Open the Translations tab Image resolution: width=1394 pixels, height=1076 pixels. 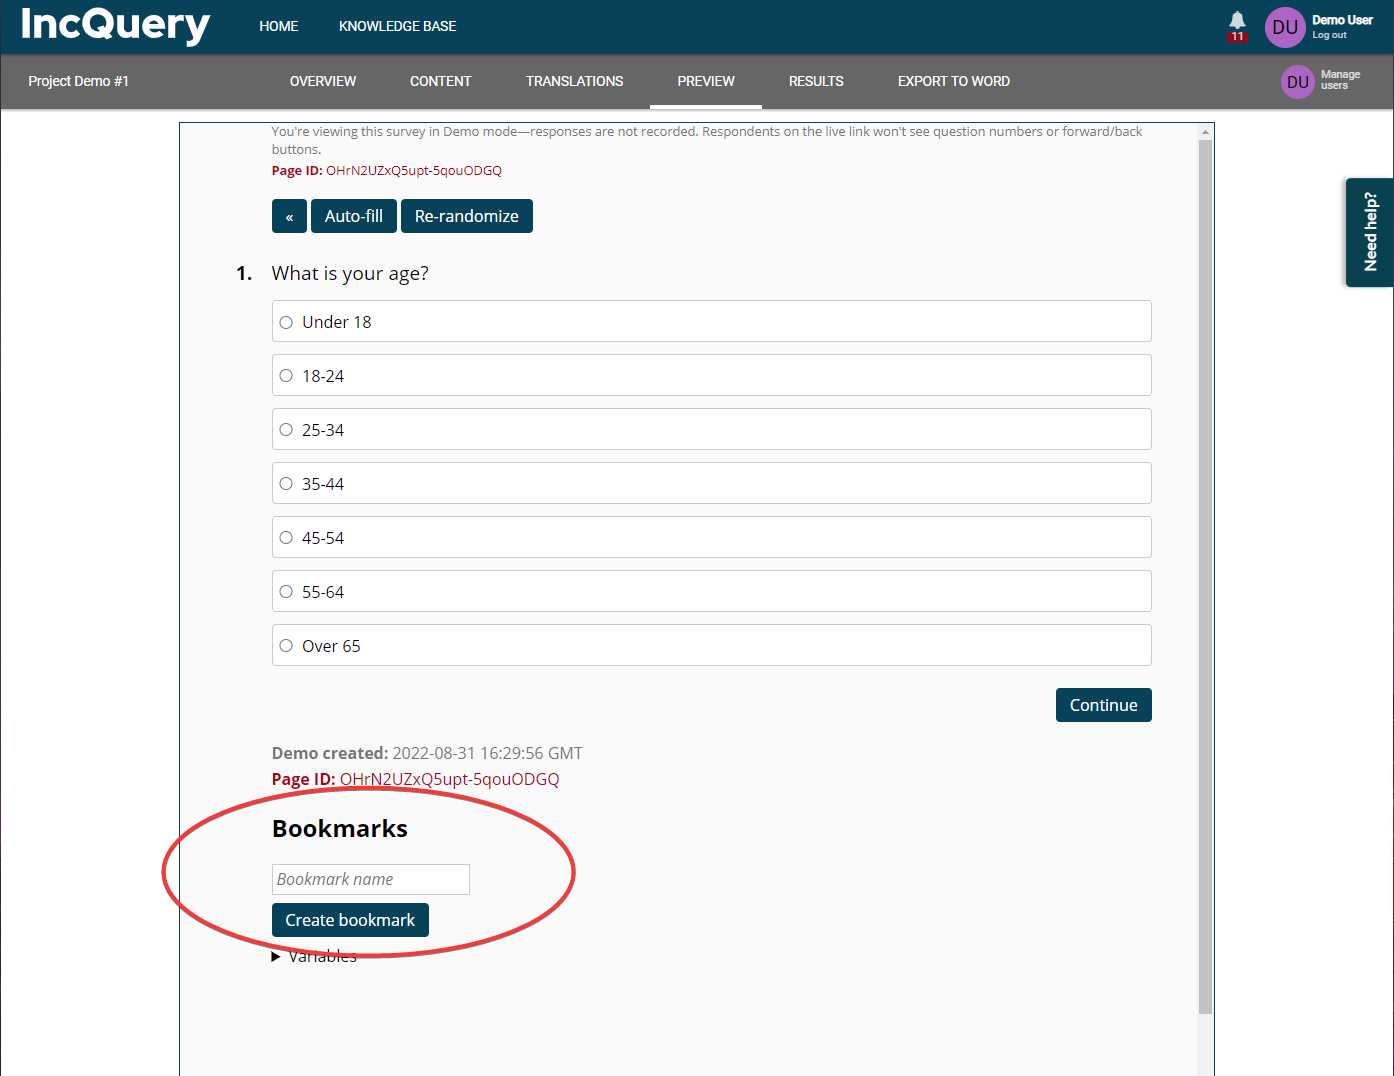coord(574,81)
